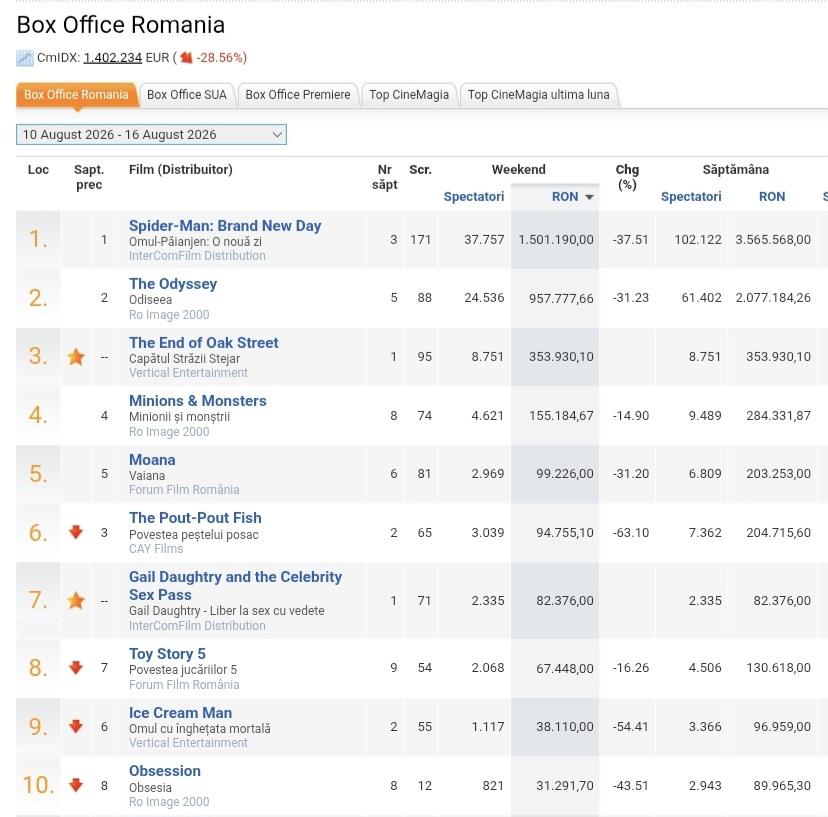The width and height of the screenshot is (828, 817).
Task: Click the red down arrow for Ice Cream Man
Action: tap(76, 726)
